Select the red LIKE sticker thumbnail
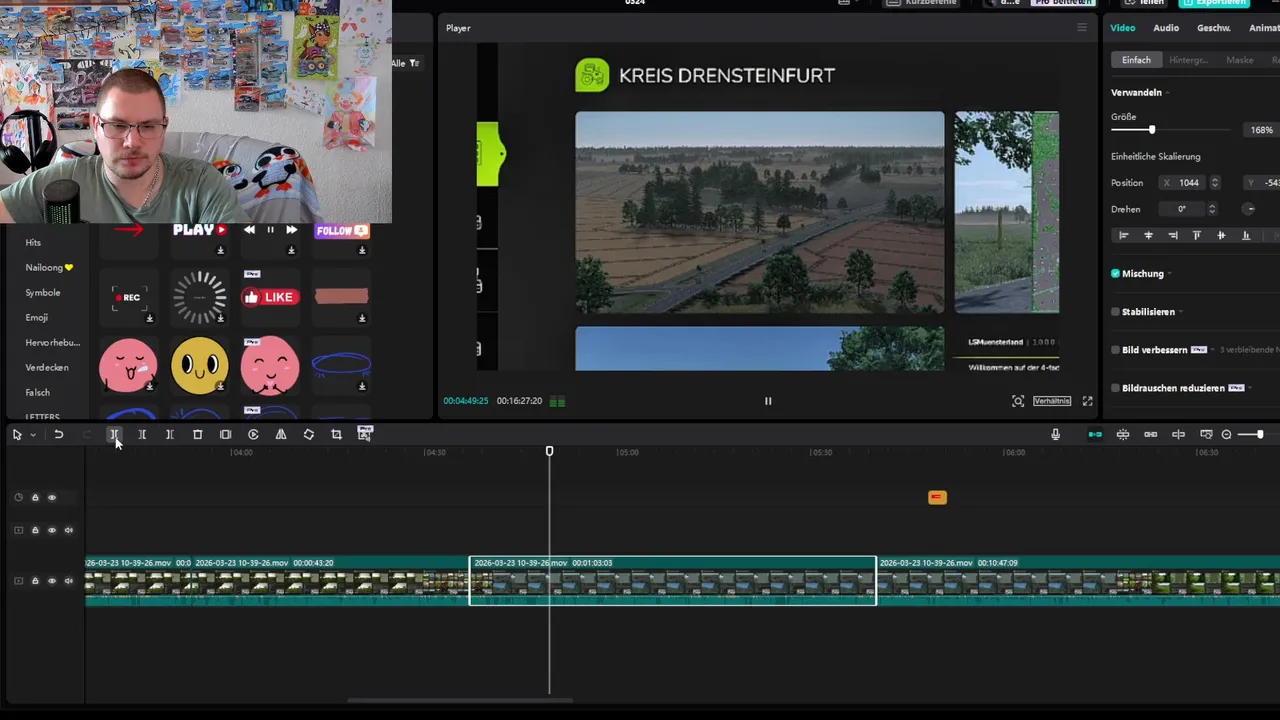Screen dimensions: 1280x720 270,296
